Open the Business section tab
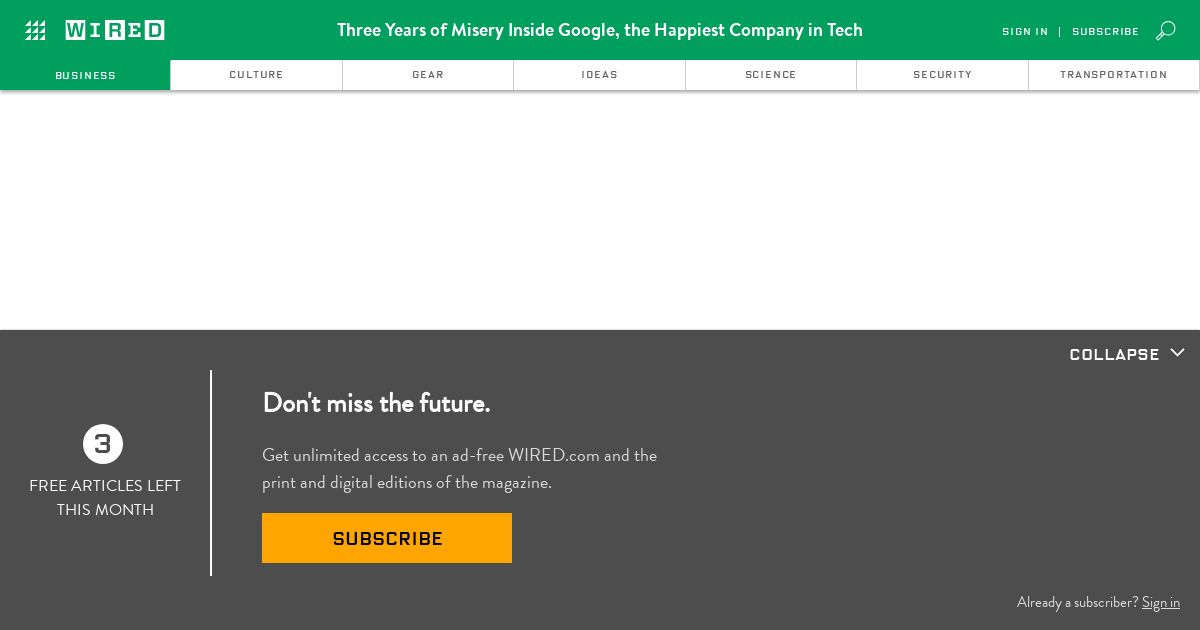Viewport: 1200px width, 630px height. click(x=85, y=75)
